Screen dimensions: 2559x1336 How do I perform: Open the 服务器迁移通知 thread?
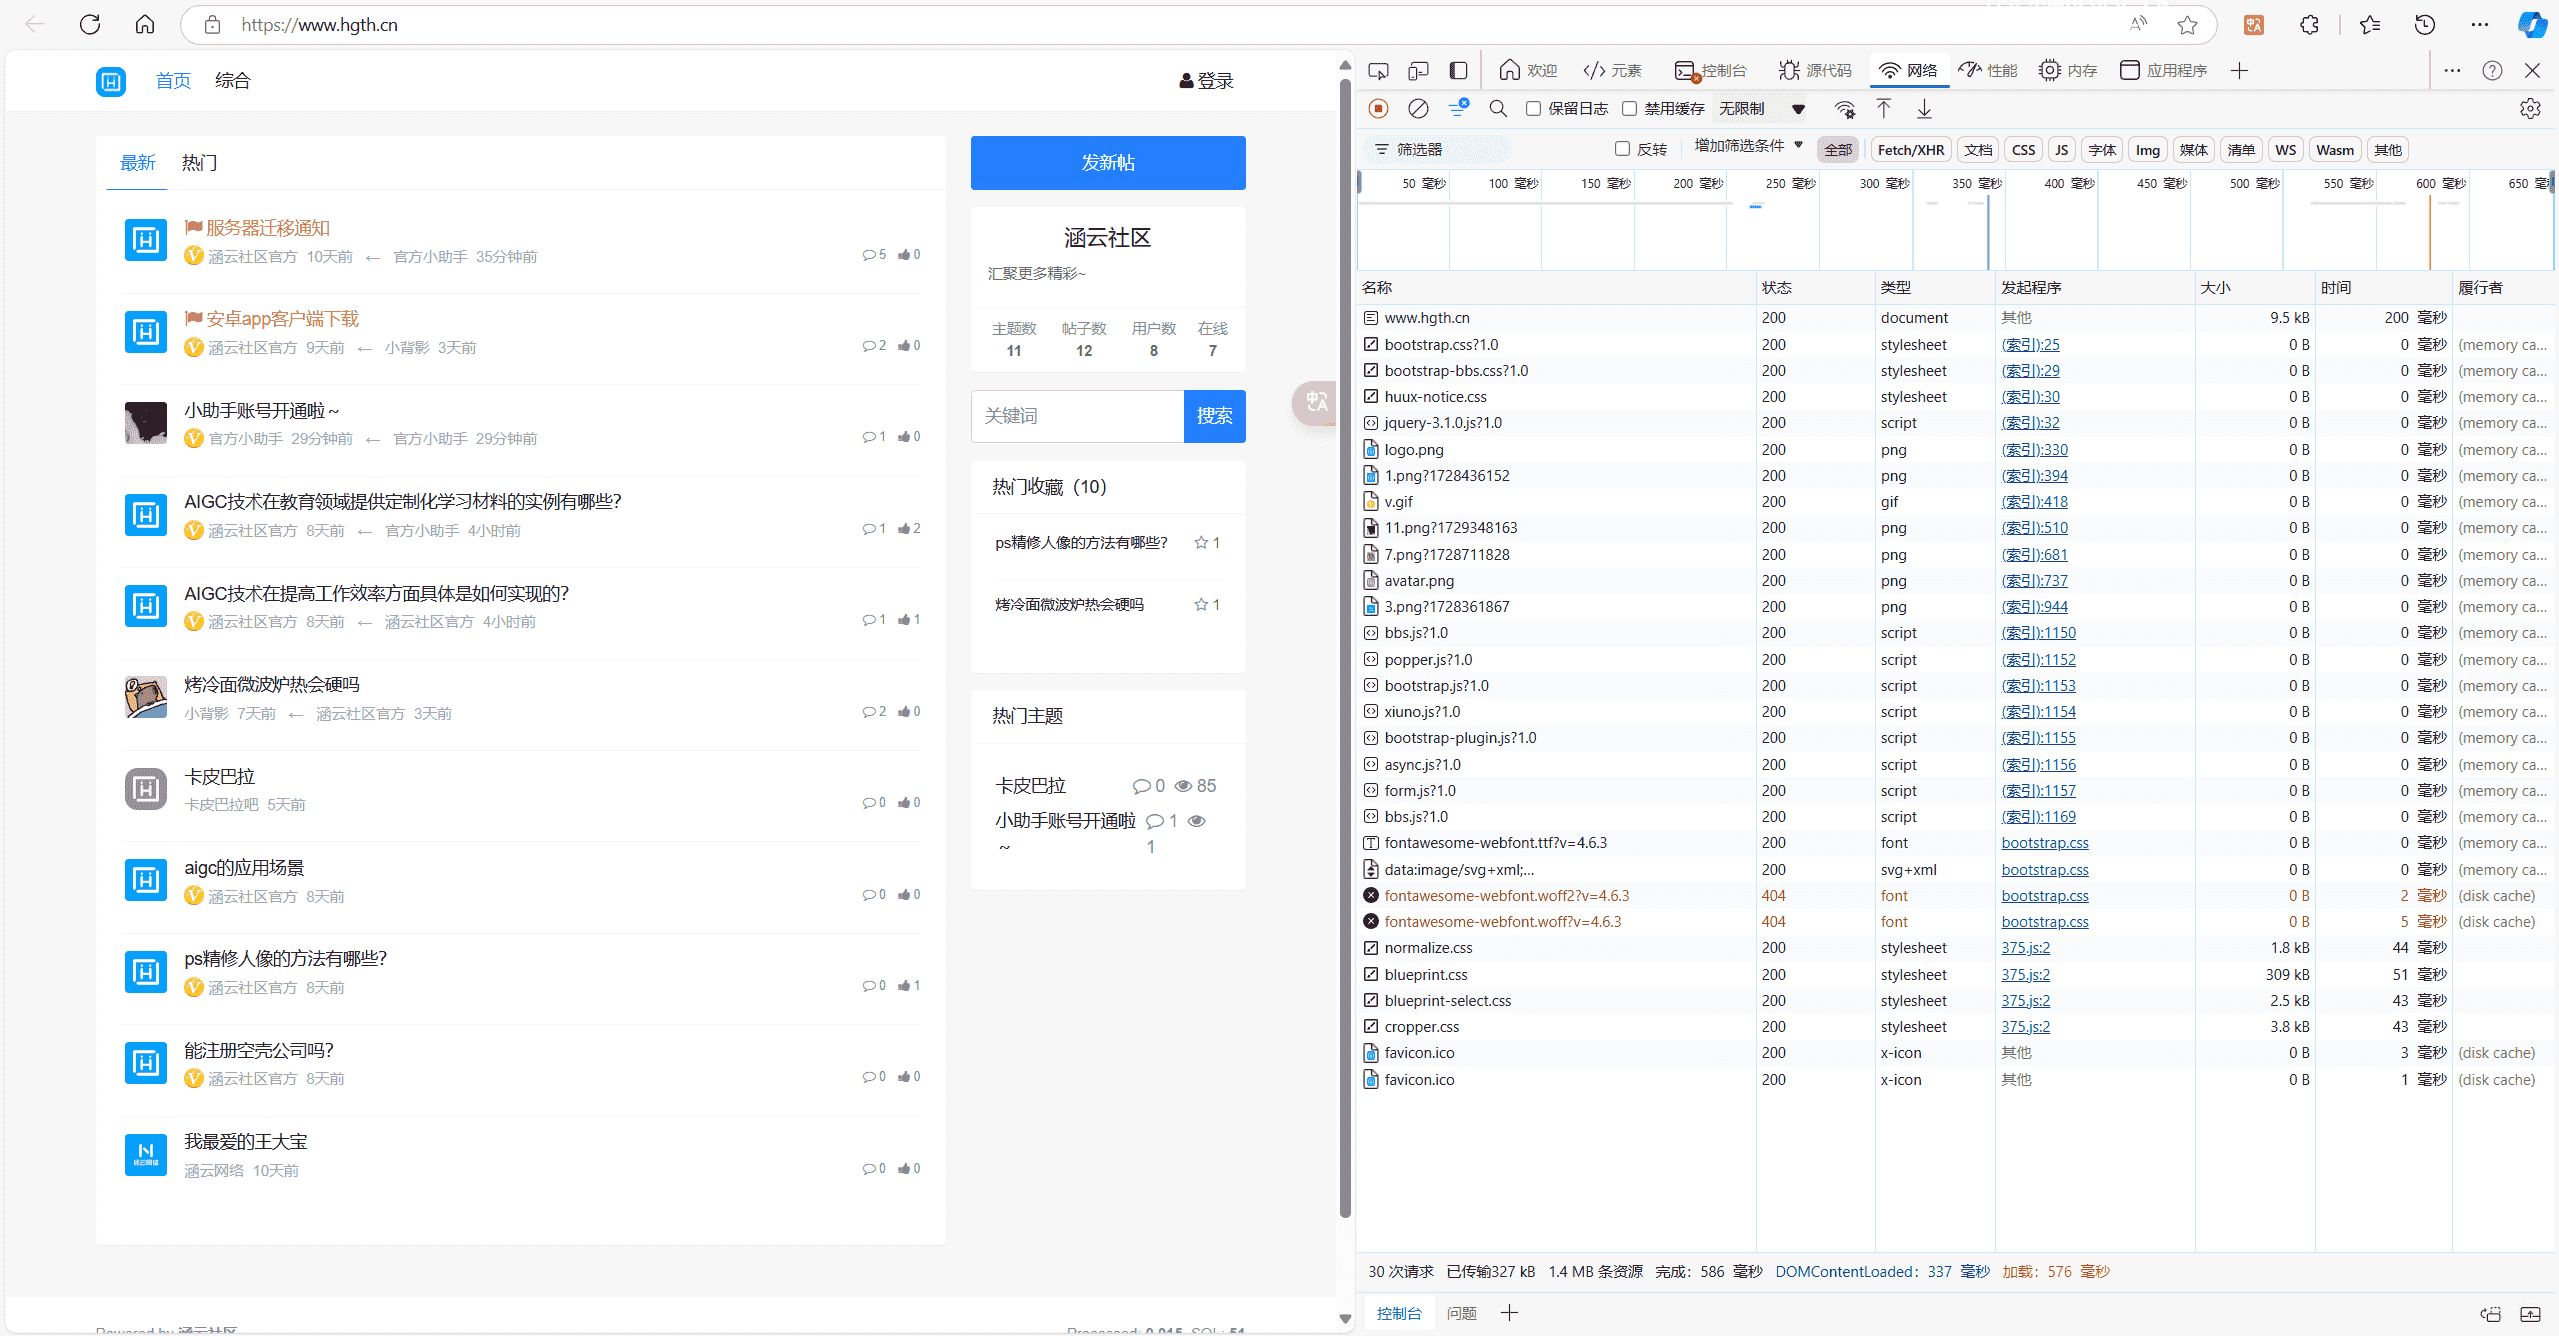pos(267,228)
